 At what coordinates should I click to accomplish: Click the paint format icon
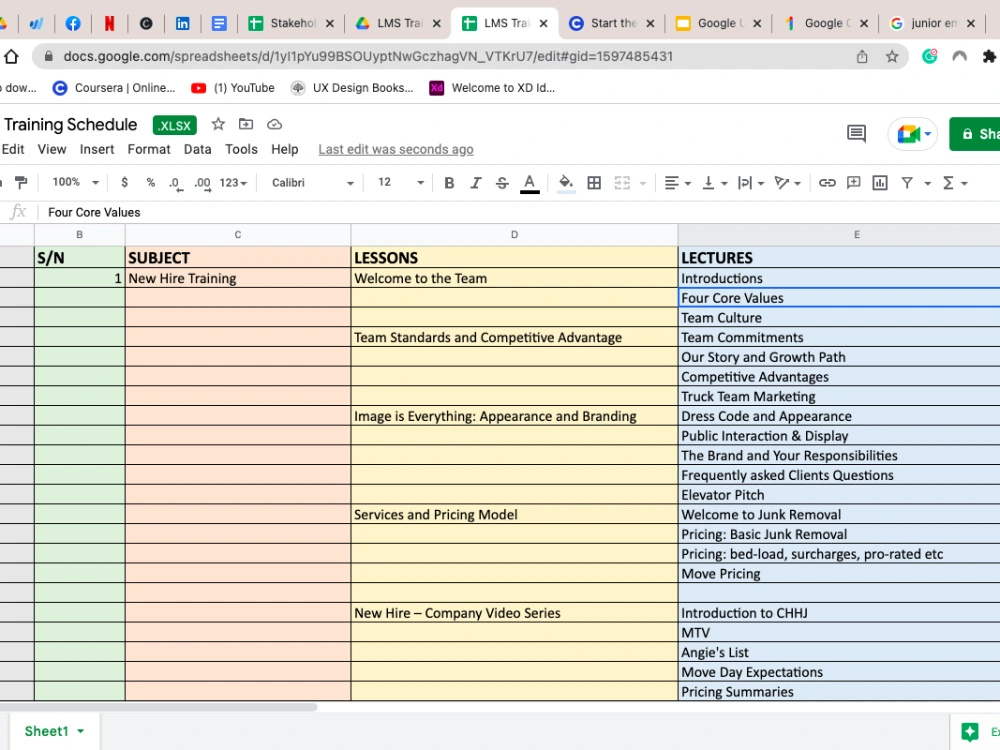click(21, 183)
